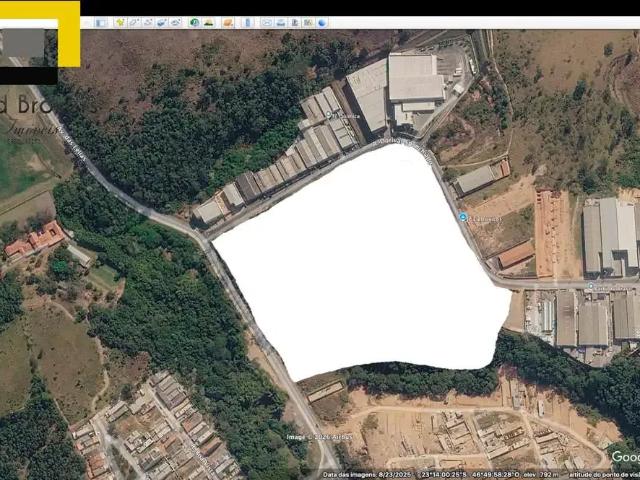Toggle the sunlight landscape icon
The image size is (640, 480).
point(209,22)
